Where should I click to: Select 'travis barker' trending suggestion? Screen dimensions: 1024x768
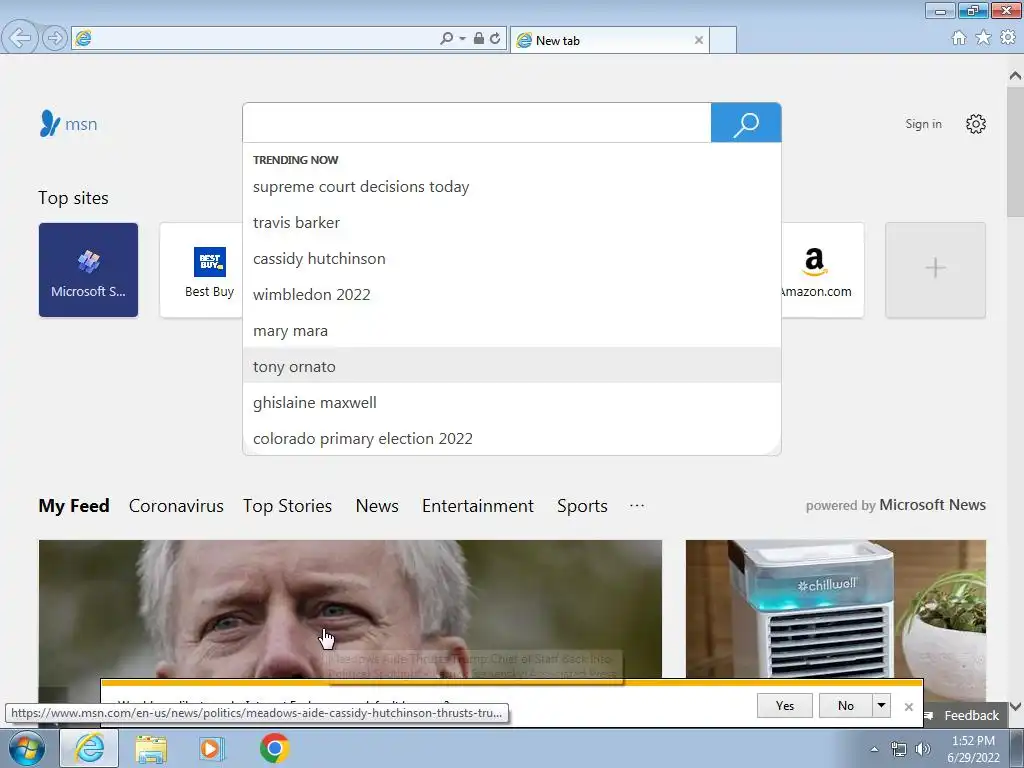[x=512, y=223]
